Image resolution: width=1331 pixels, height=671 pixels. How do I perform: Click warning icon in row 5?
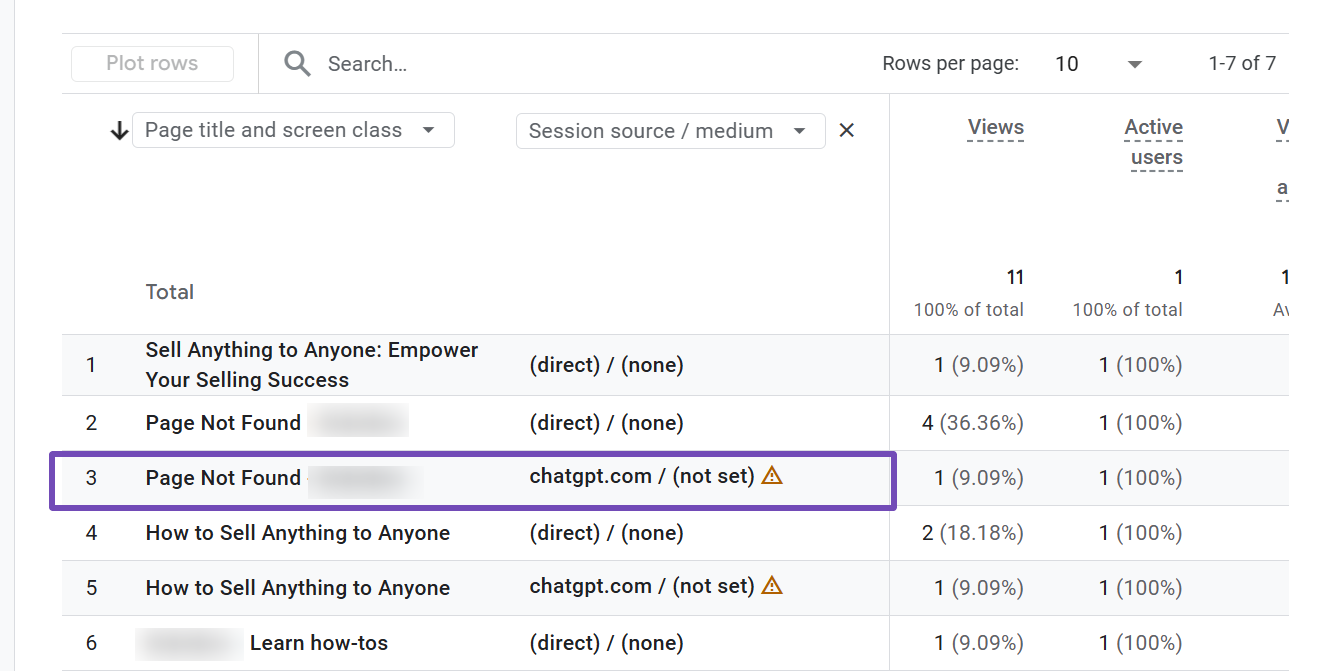pyautogui.click(x=772, y=586)
